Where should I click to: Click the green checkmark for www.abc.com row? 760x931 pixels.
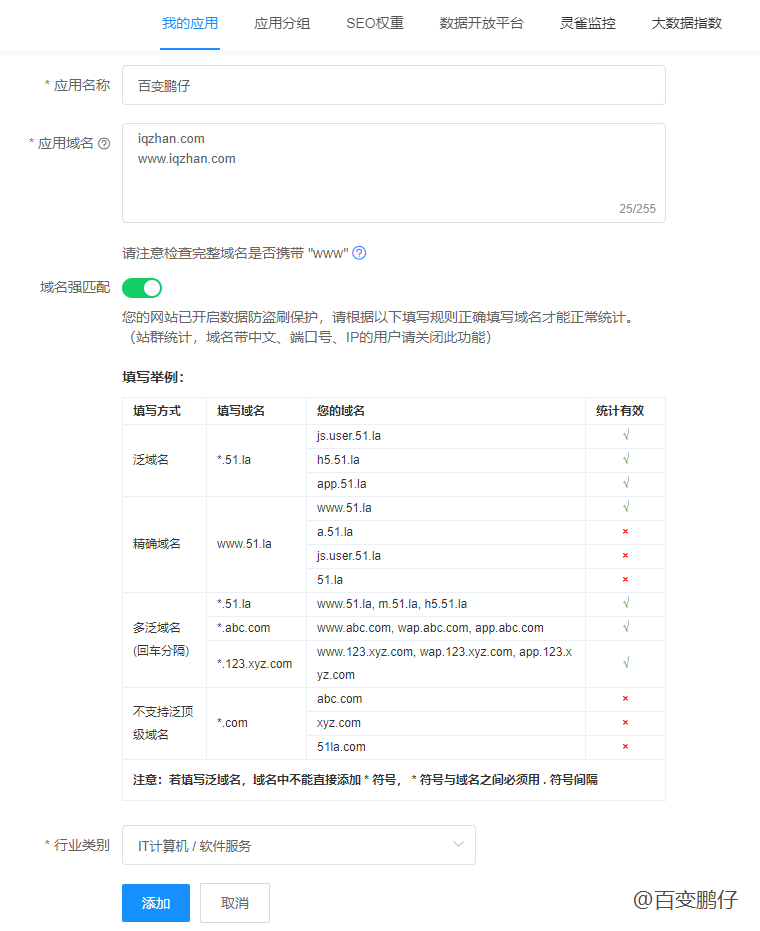(x=625, y=628)
